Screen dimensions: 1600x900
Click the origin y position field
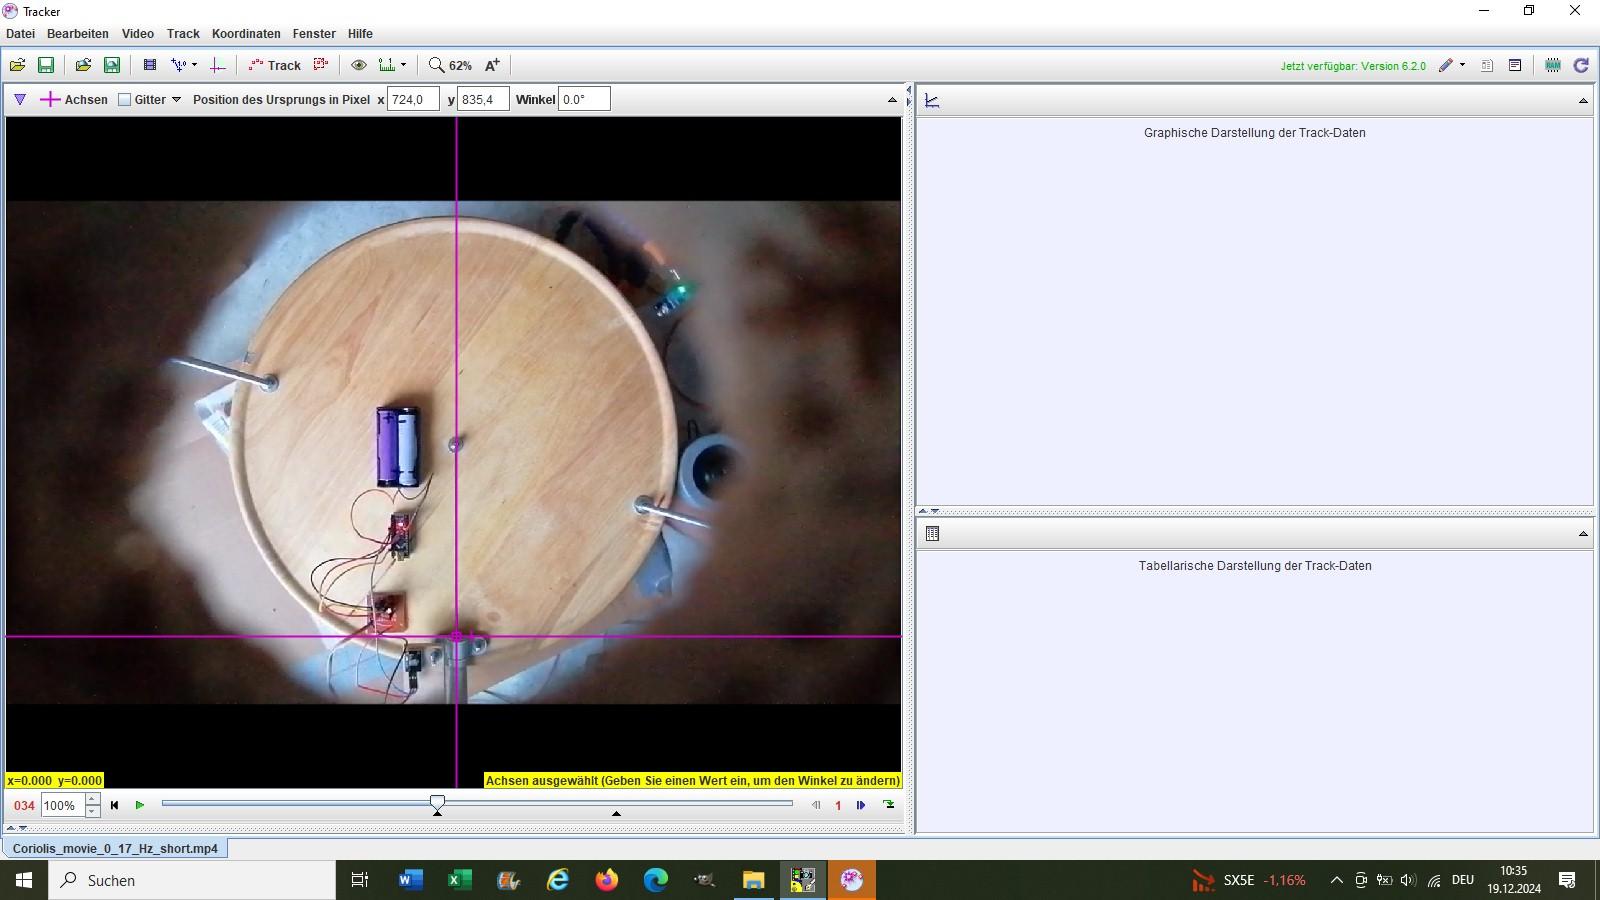(483, 99)
